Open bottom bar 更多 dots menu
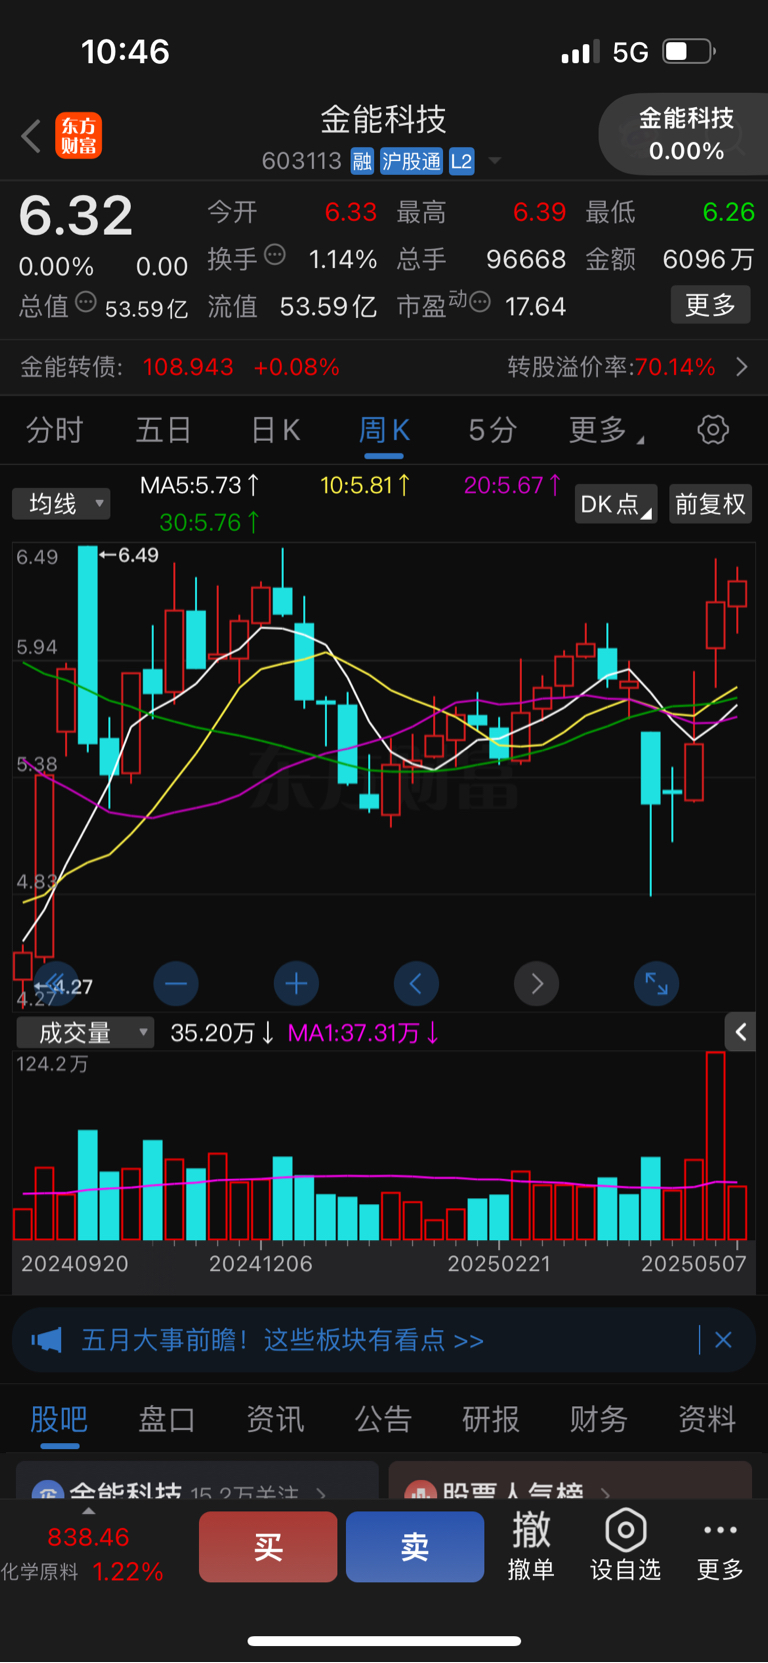The image size is (768, 1663). [720, 1545]
